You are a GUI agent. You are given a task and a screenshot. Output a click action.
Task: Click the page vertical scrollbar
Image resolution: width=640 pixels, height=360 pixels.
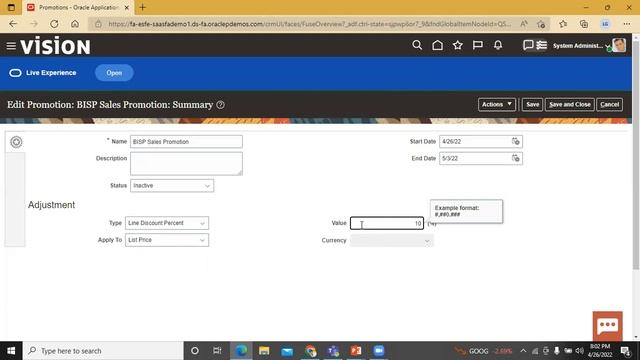tap(636, 155)
